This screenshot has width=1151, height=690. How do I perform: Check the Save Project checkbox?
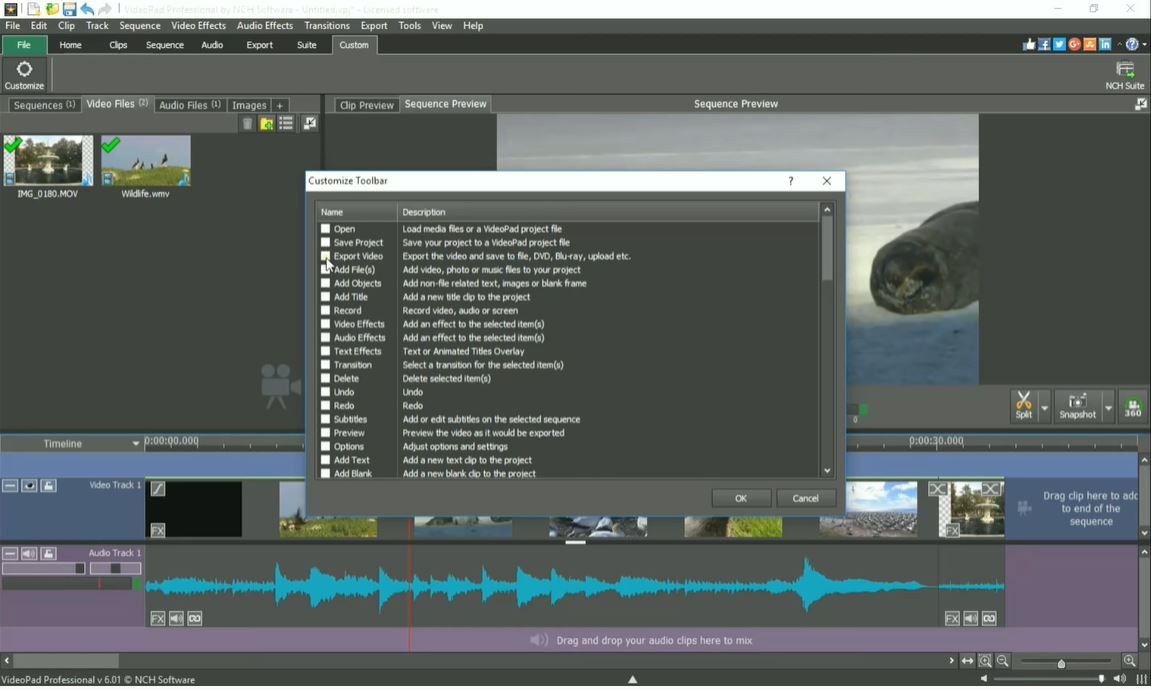(x=325, y=242)
